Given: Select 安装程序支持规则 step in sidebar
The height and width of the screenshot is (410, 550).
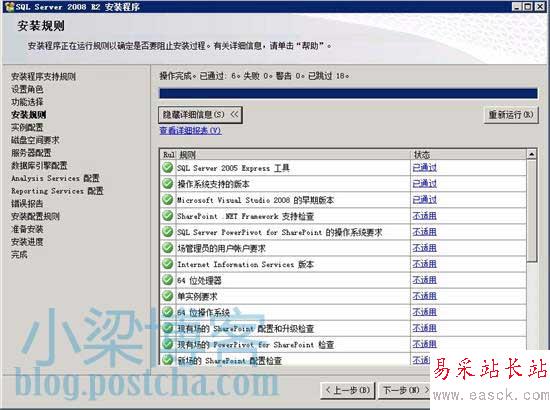Looking at the screenshot, I should click(43, 76).
